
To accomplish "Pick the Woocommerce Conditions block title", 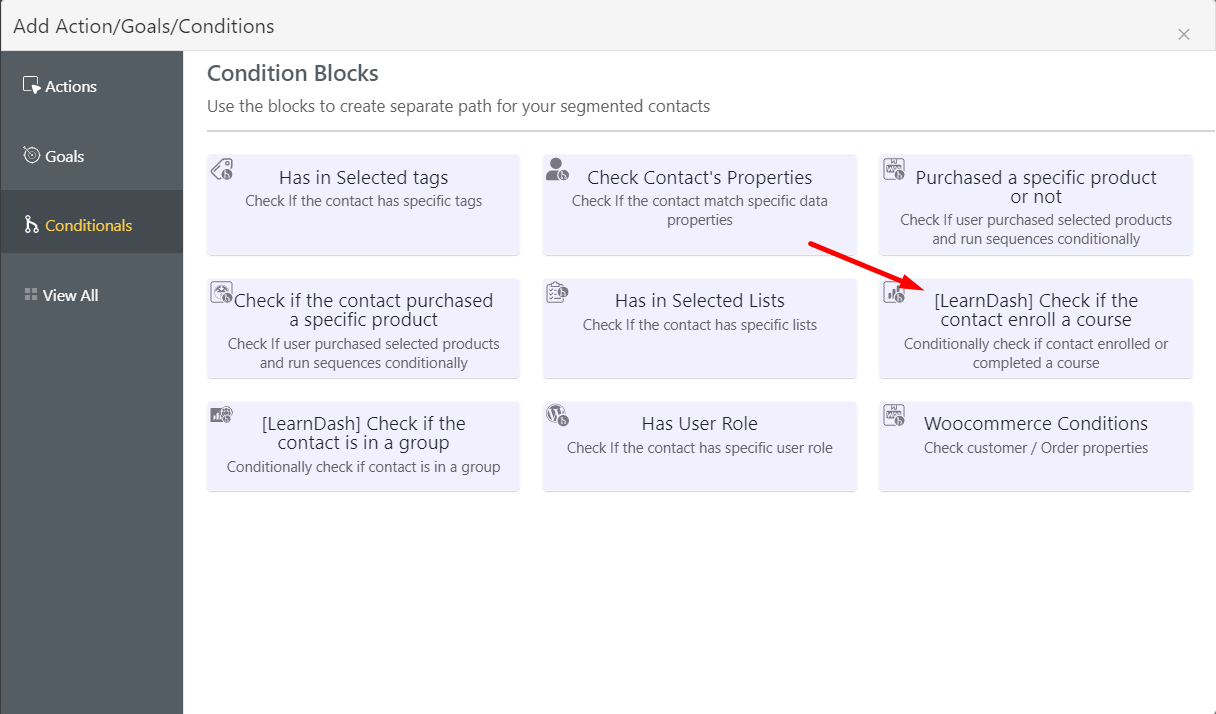I will click(1035, 424).
